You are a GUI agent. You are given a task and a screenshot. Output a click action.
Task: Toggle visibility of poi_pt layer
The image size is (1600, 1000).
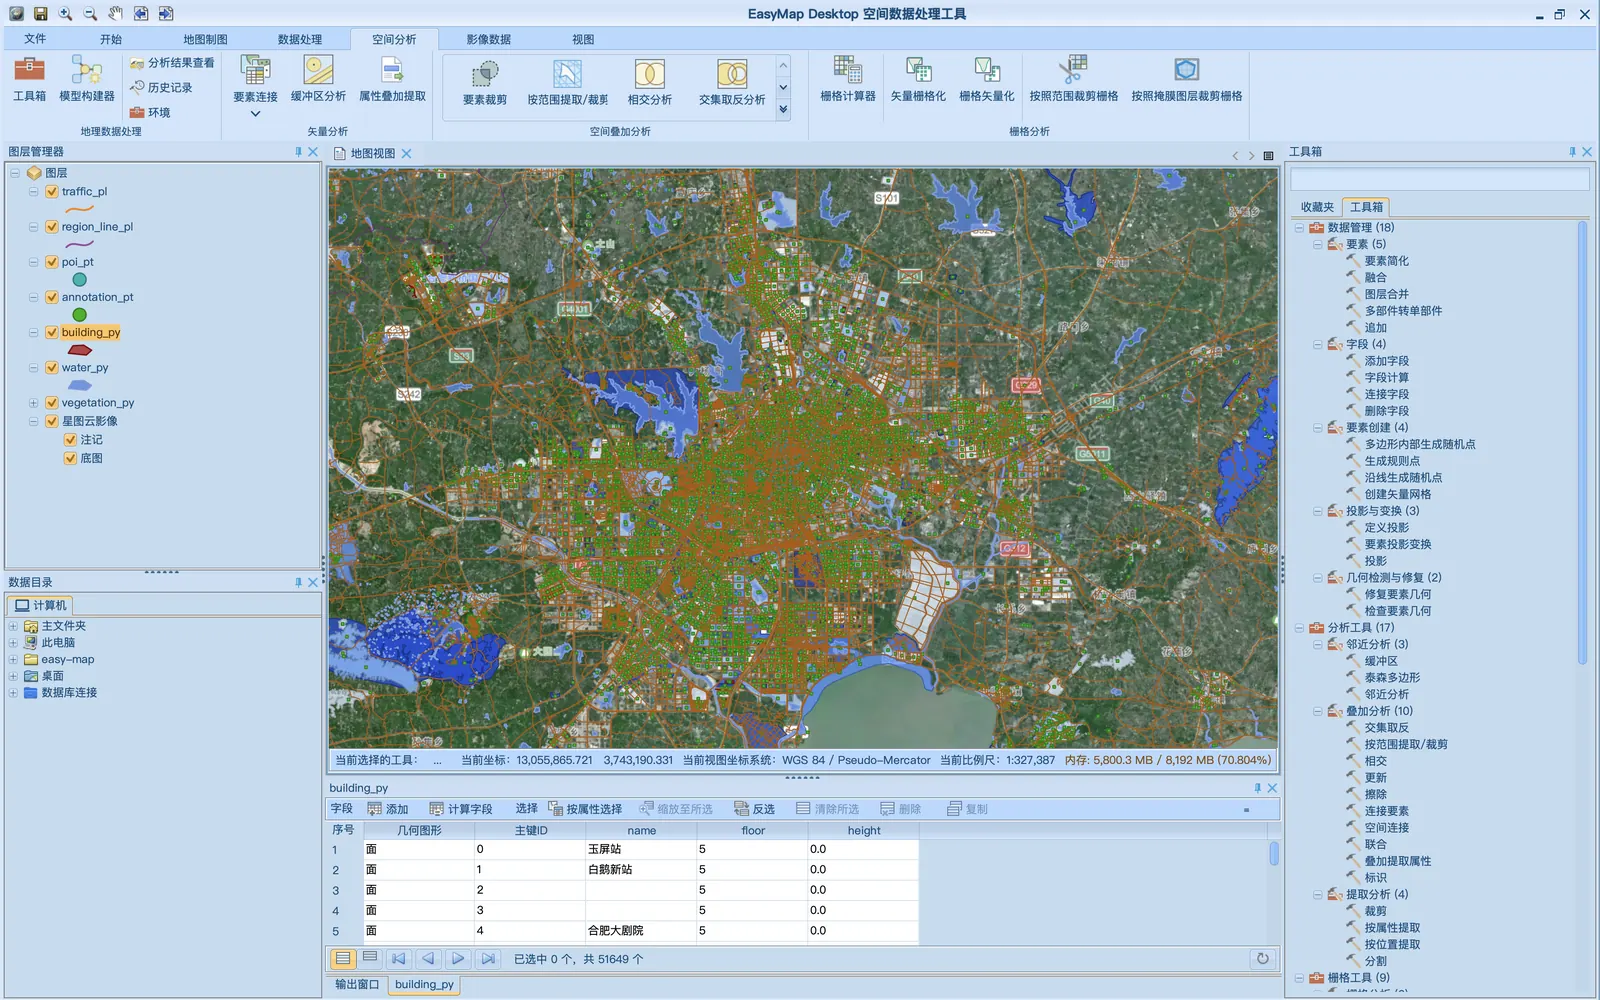point(52,262)
